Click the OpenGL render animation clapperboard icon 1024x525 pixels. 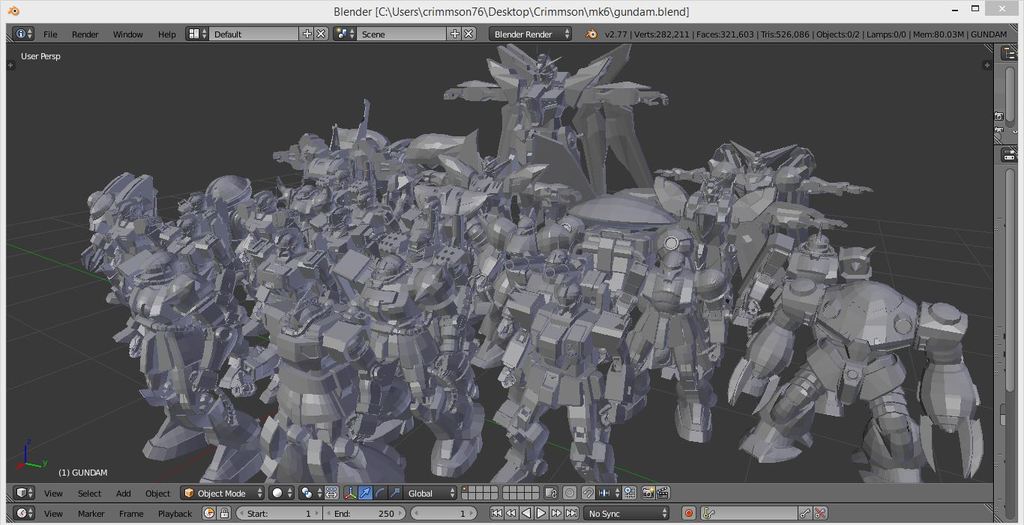[x=663, y=493]
